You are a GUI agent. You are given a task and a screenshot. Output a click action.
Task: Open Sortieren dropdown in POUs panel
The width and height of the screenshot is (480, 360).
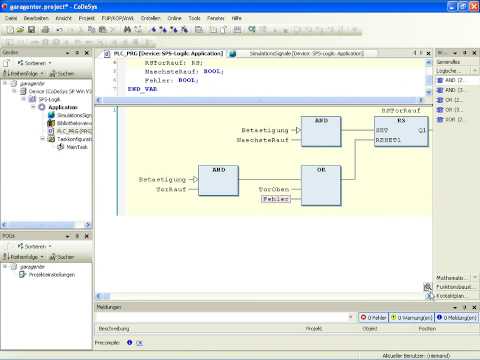(x=35, y=246)
